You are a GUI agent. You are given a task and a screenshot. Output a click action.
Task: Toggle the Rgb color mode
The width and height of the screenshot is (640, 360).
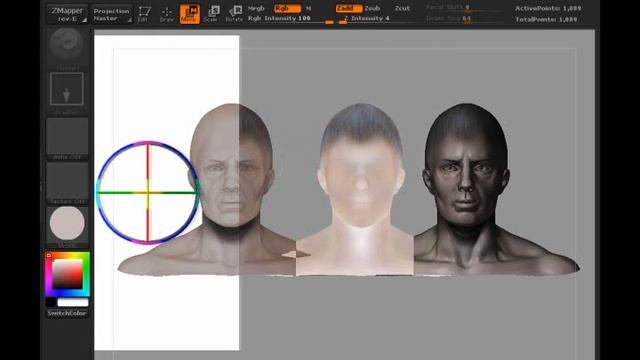tap(287, 8)
